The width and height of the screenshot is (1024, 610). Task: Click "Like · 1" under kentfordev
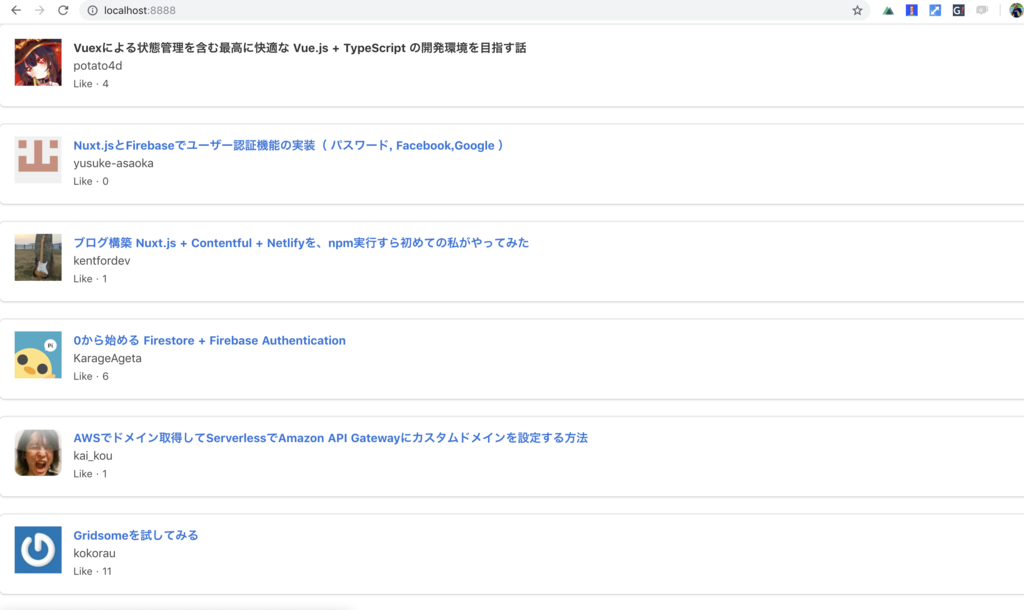click(x=90, y=279)
